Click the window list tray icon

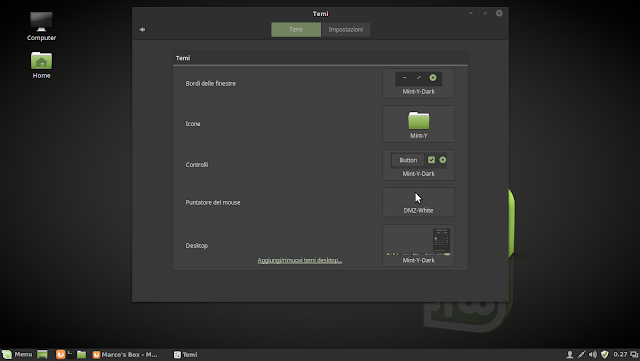click(634, 354)
